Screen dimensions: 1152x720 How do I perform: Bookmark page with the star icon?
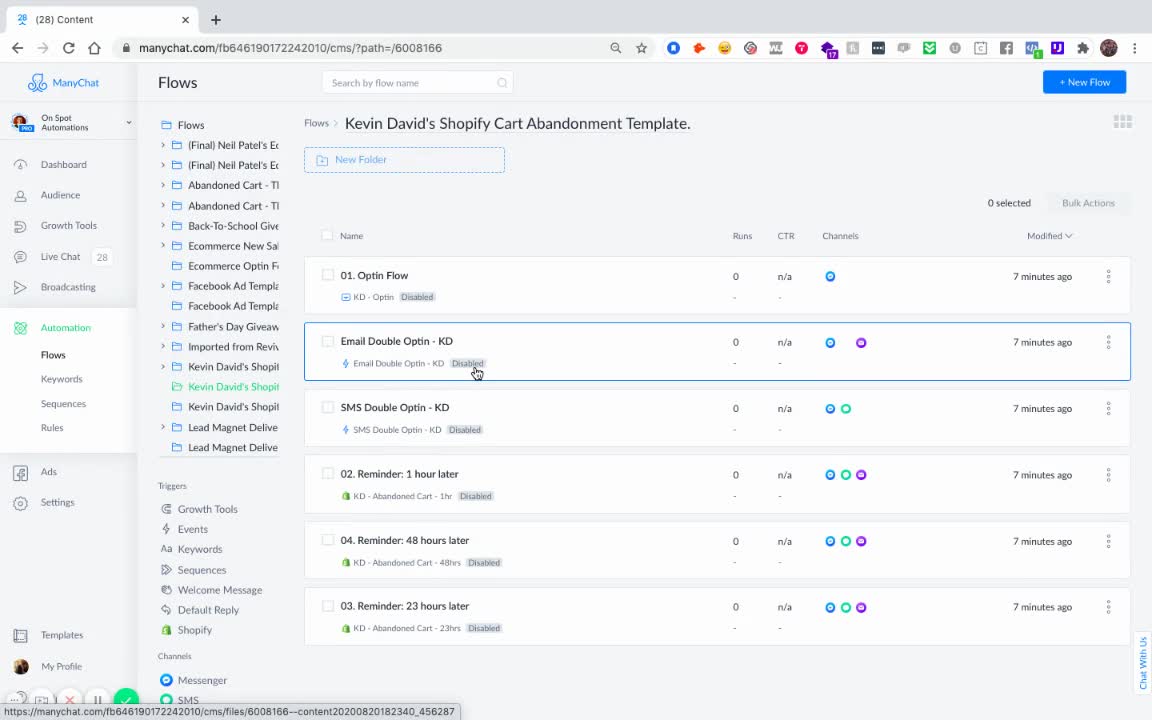tap(641, 48)
